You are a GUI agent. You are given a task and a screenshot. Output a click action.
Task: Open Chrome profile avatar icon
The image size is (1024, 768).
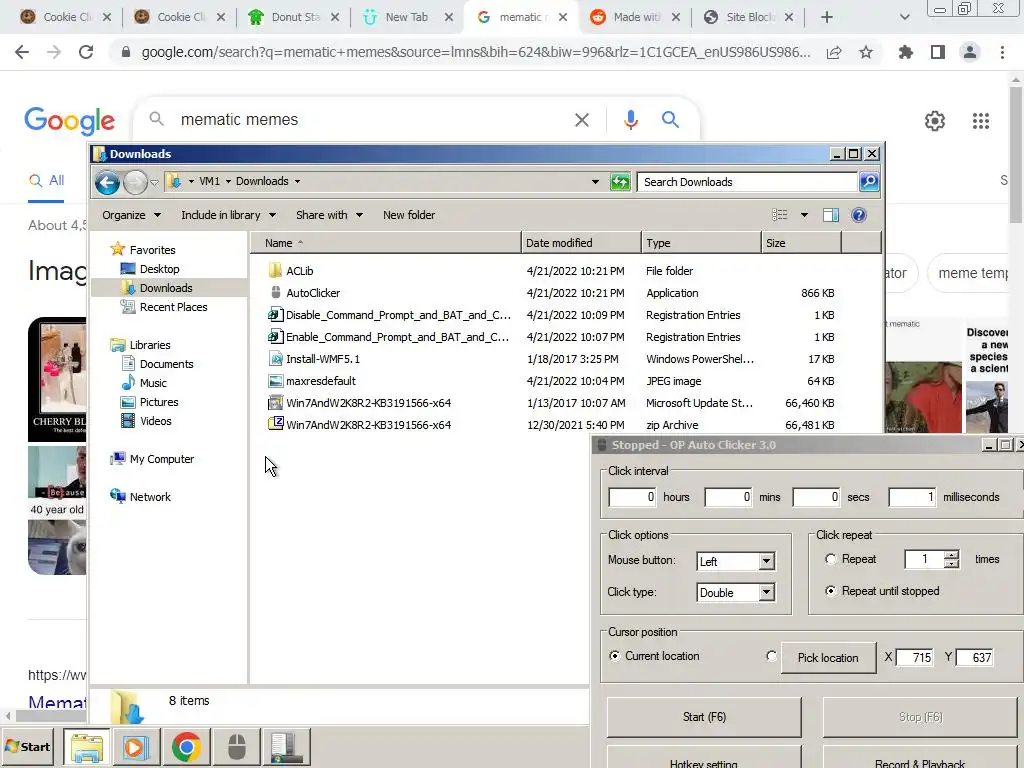click(x=970, y=52)
